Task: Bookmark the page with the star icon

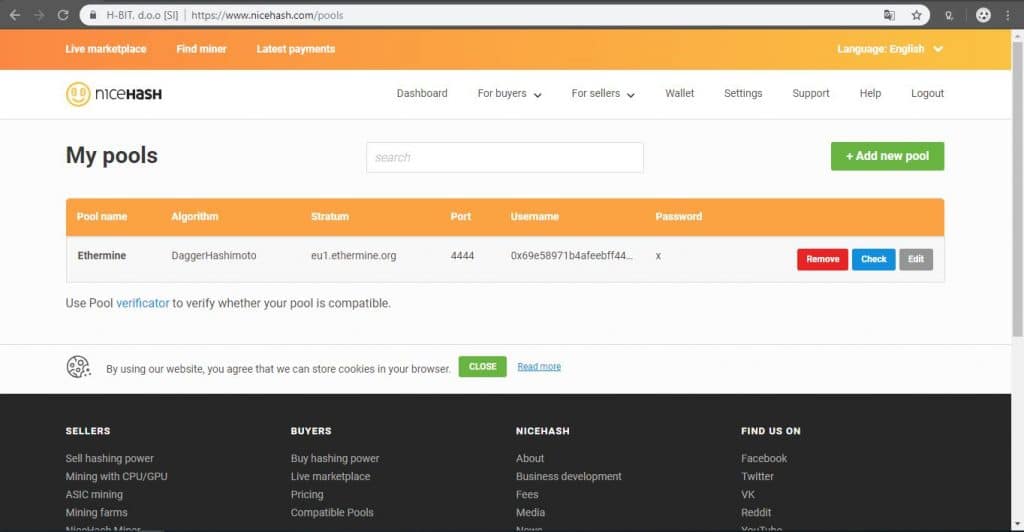Action: pyautogui.click(x=916, y=15)
